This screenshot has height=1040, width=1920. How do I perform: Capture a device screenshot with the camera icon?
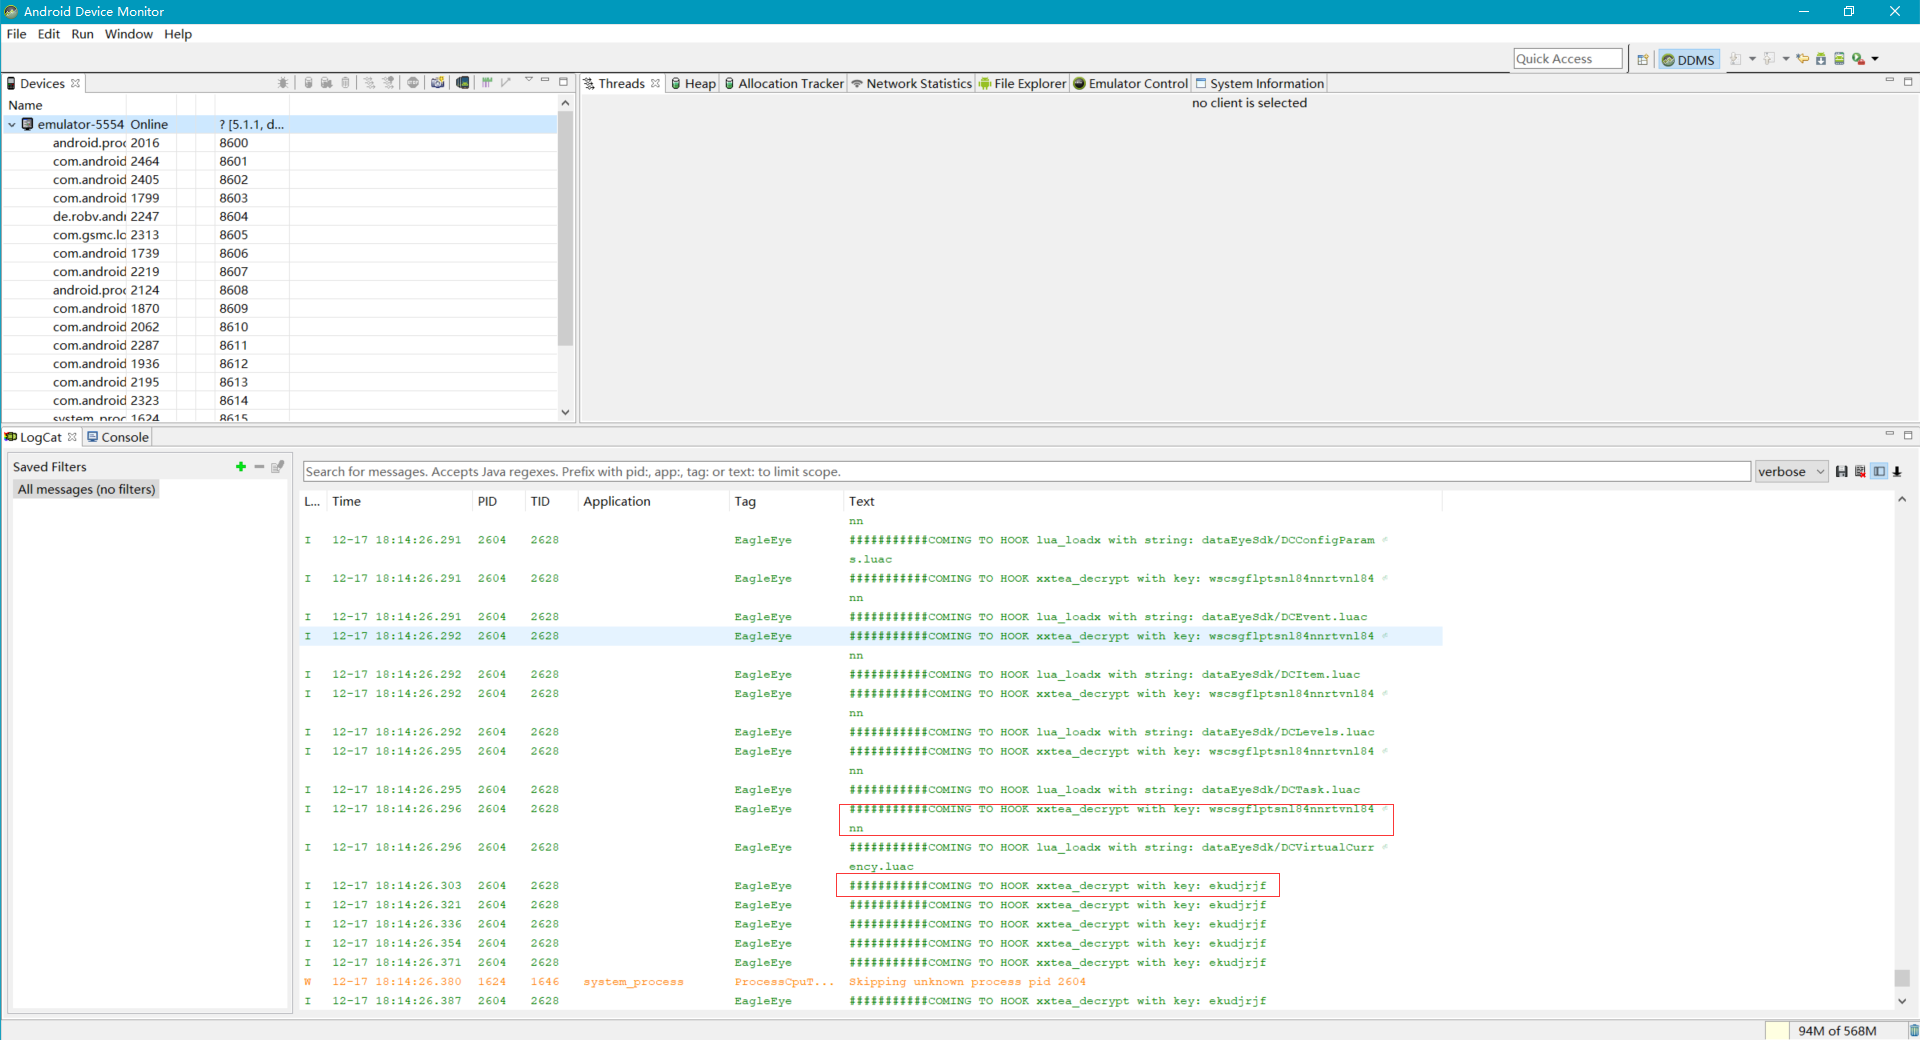[438, 83]
